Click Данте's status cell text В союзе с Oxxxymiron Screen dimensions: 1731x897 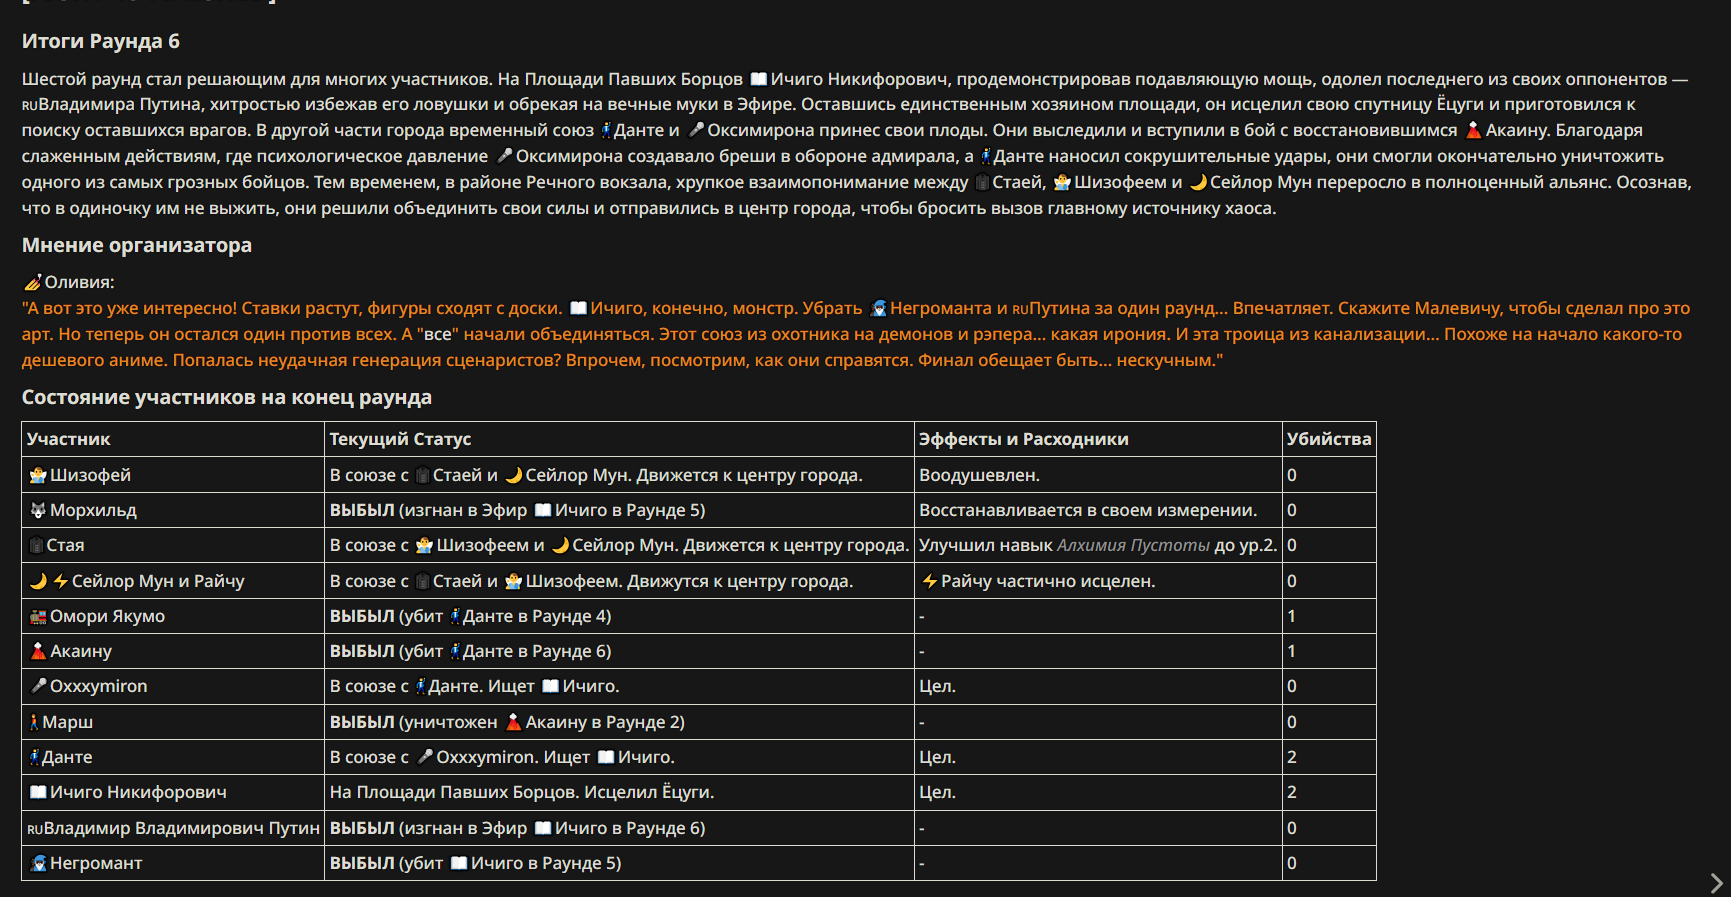pyautogui.click(x=433, y=757)
